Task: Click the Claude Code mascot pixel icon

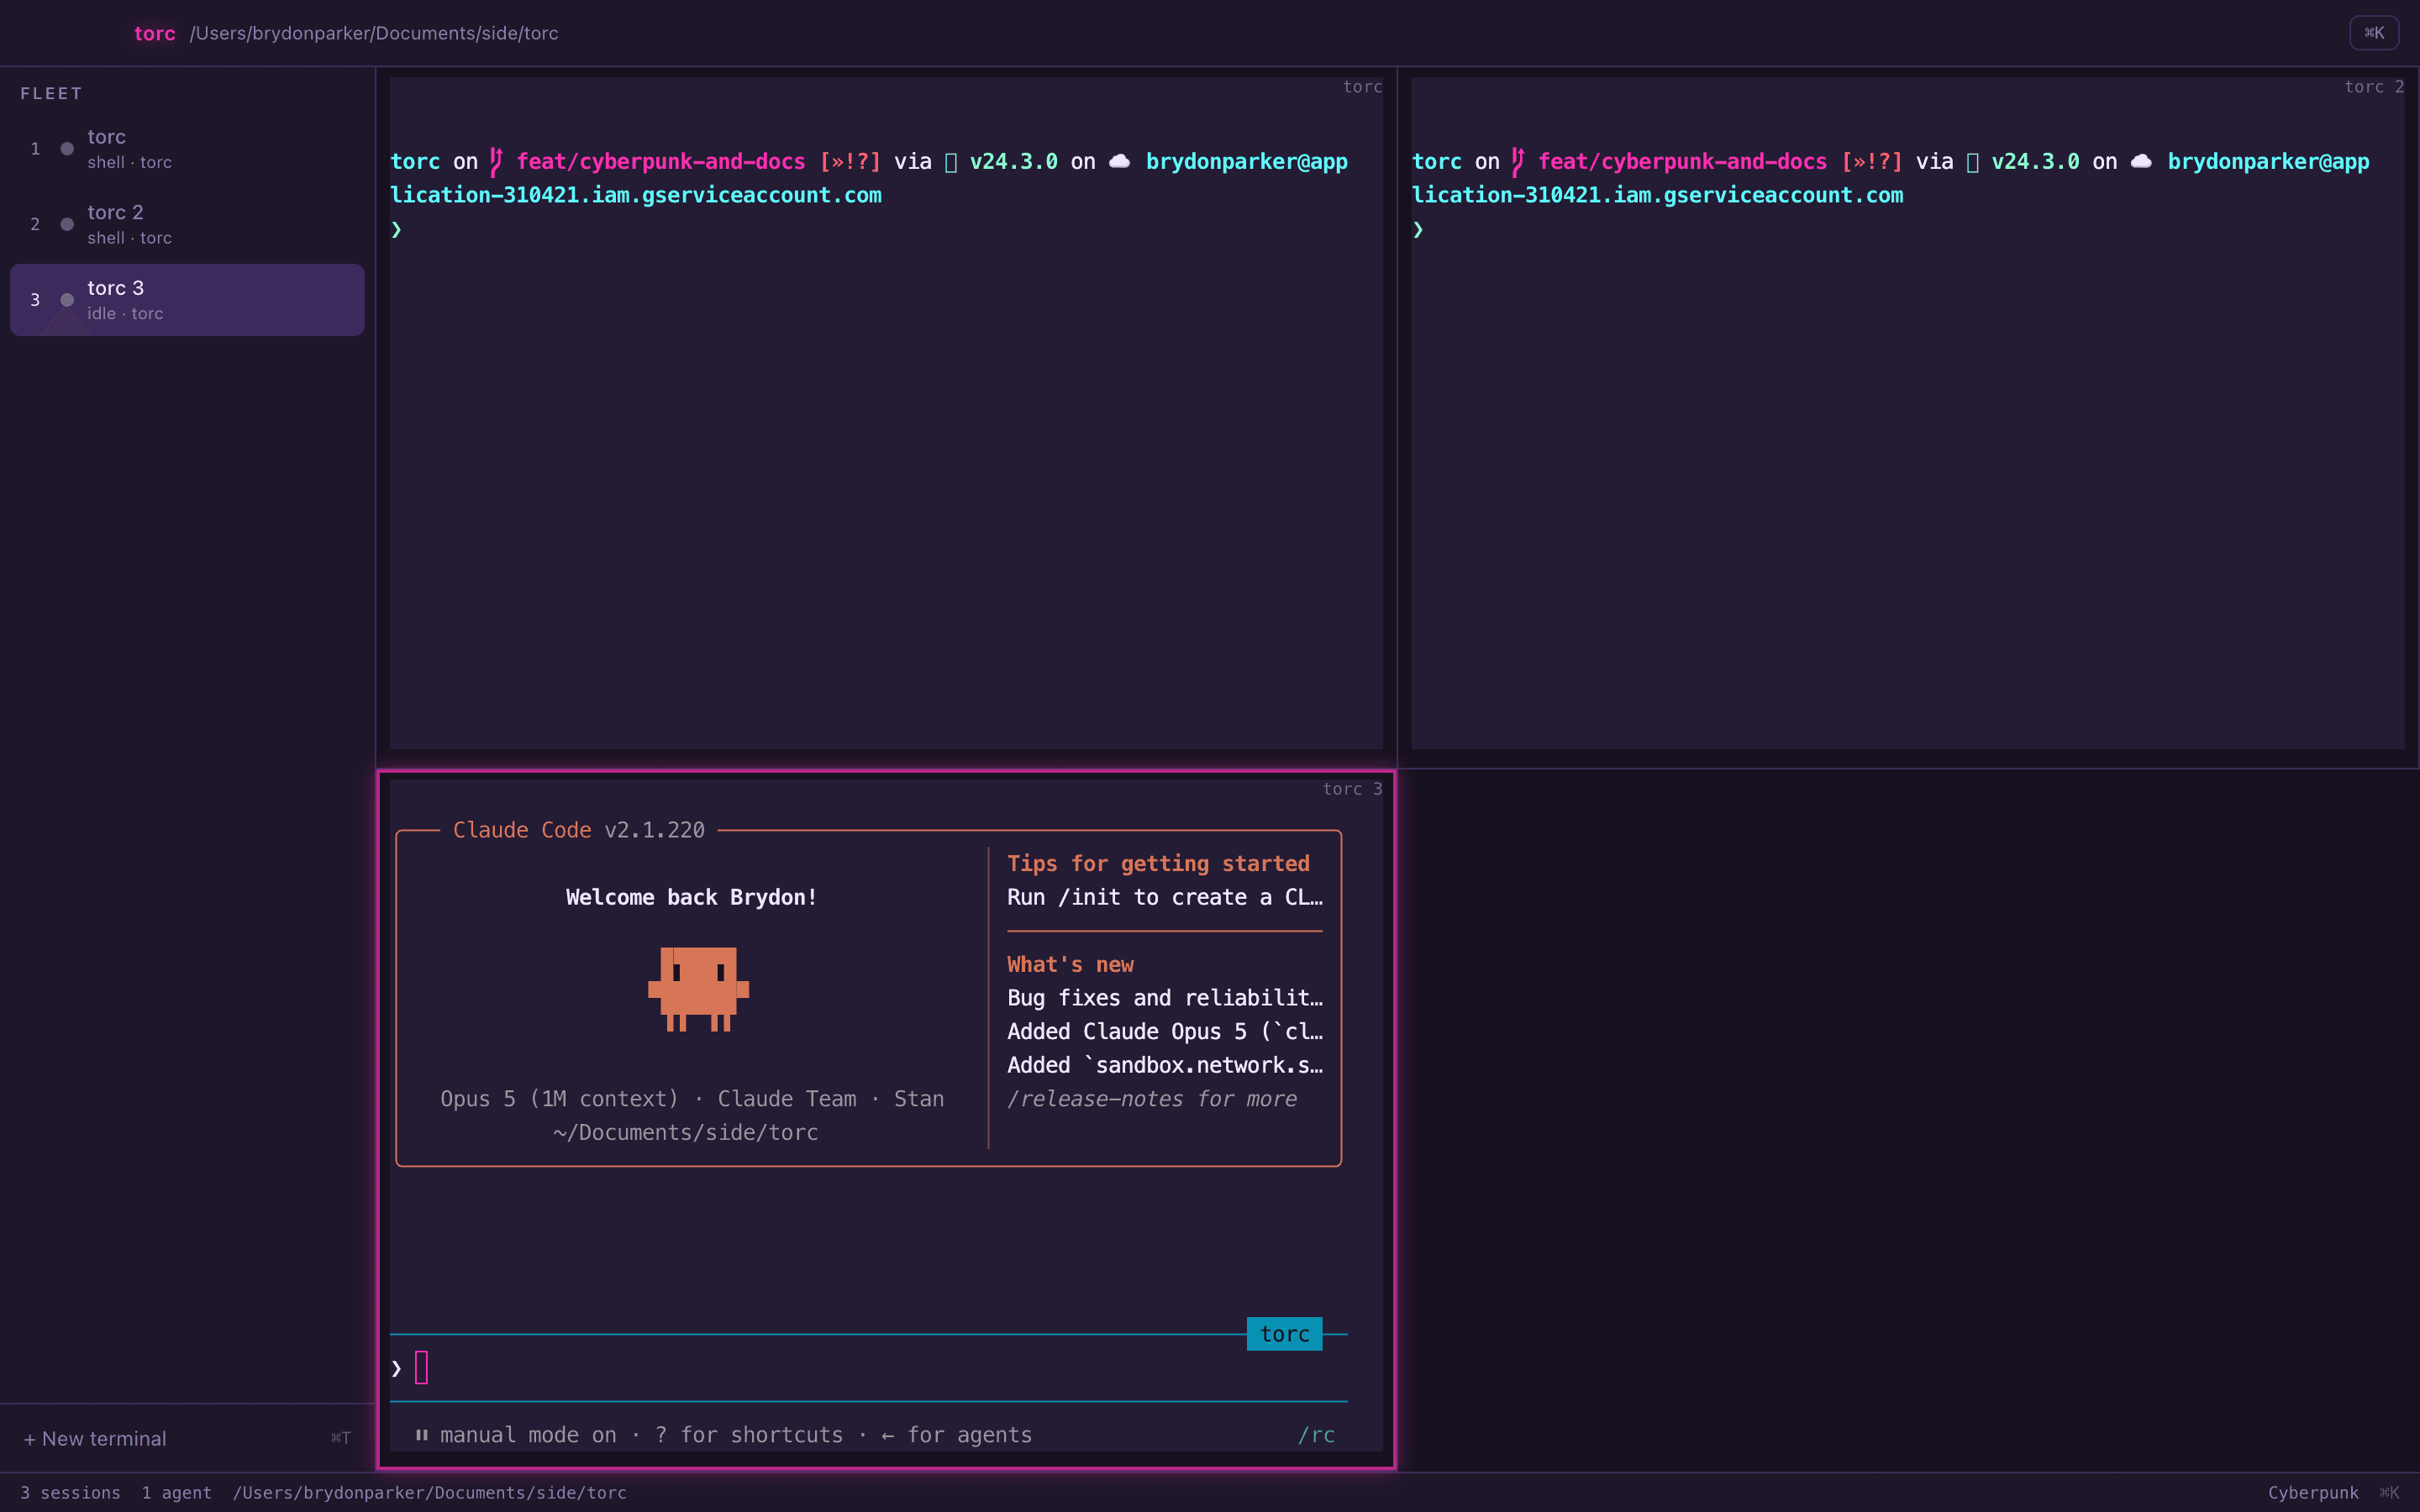Action: coord(698,989)
